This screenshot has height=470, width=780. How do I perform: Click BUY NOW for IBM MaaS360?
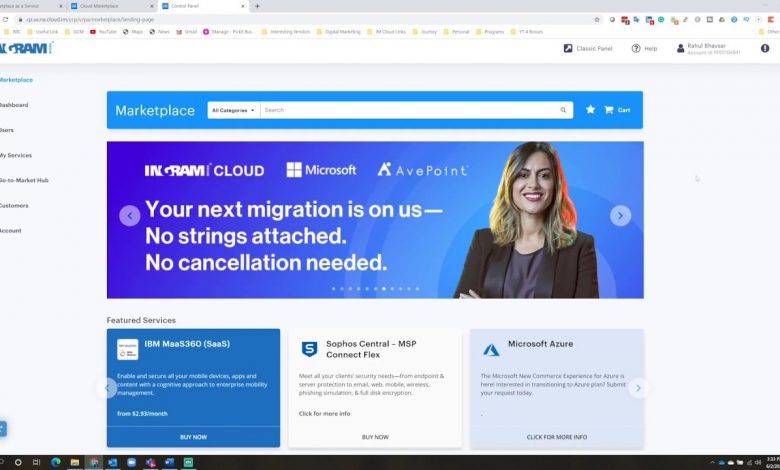click(193, 437)
